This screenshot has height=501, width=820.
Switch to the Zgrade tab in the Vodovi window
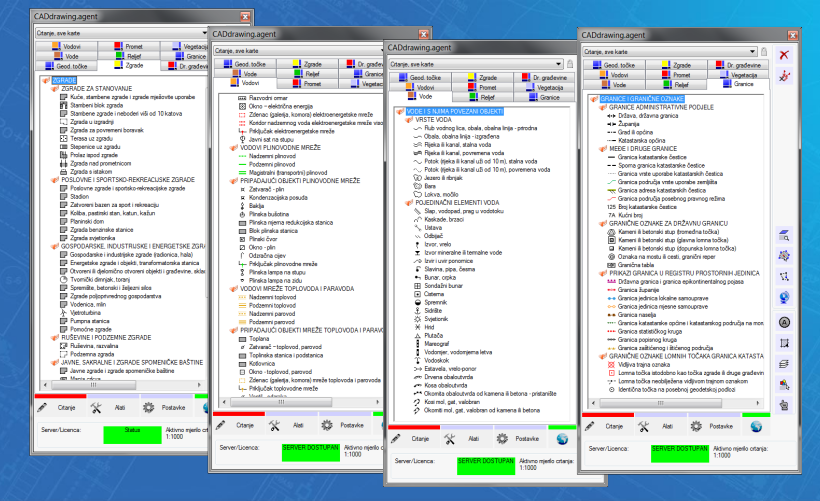[x=308, y=64]
